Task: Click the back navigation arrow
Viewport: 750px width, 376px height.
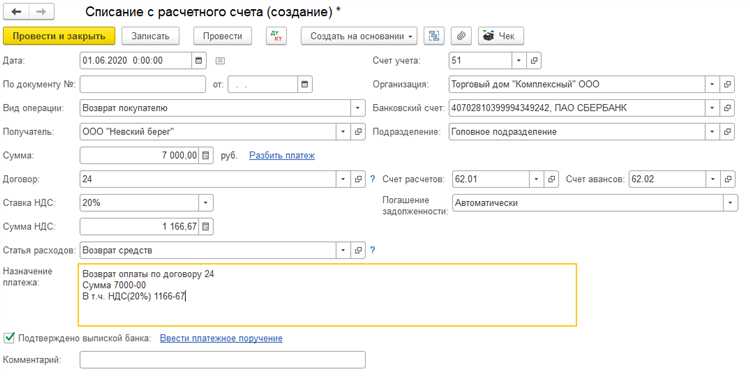Action: pos(16,12)
